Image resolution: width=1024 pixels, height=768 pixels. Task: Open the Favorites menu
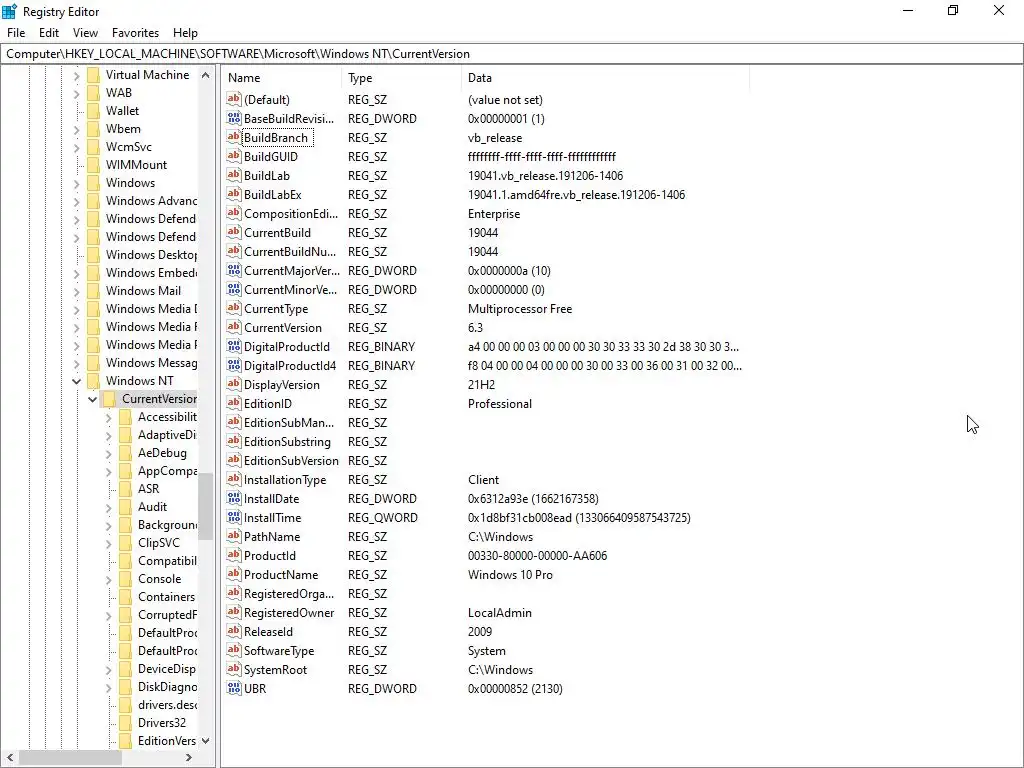(x=135, y=33)
